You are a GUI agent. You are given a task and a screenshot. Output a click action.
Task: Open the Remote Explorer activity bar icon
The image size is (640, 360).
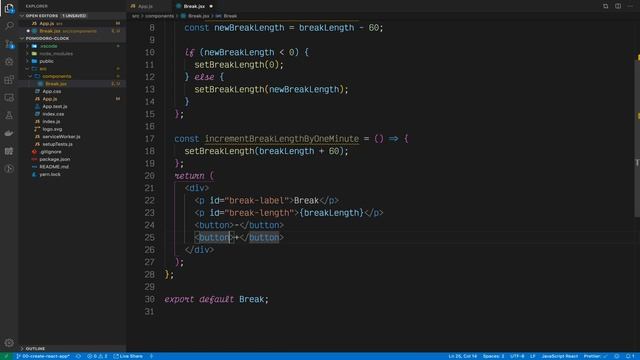(x=9, y=98)
